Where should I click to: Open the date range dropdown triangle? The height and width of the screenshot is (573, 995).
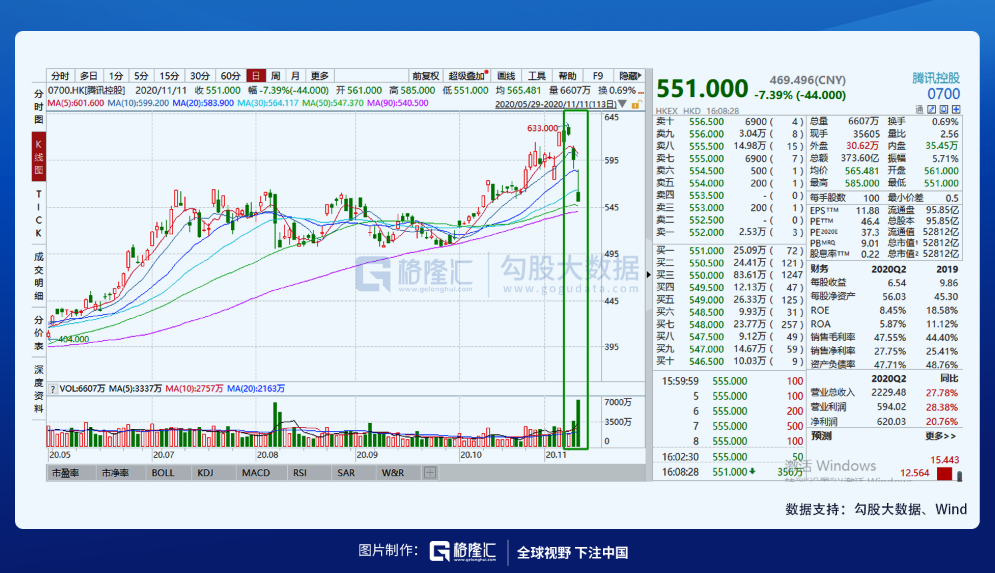click(623, 104)
